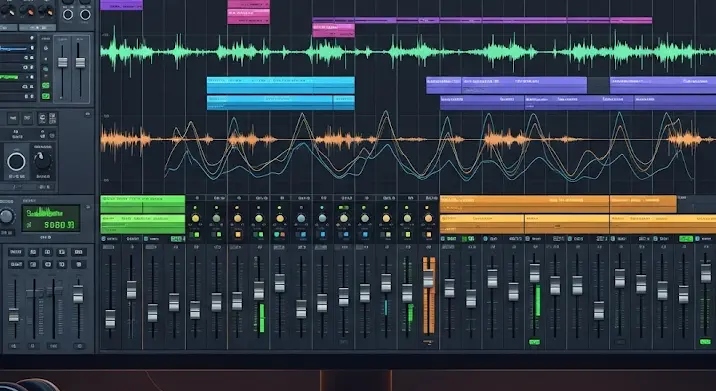Screen dimensions: 716x391
Task: Select the green audio waveform clip
Action: [x=408, y=52]
